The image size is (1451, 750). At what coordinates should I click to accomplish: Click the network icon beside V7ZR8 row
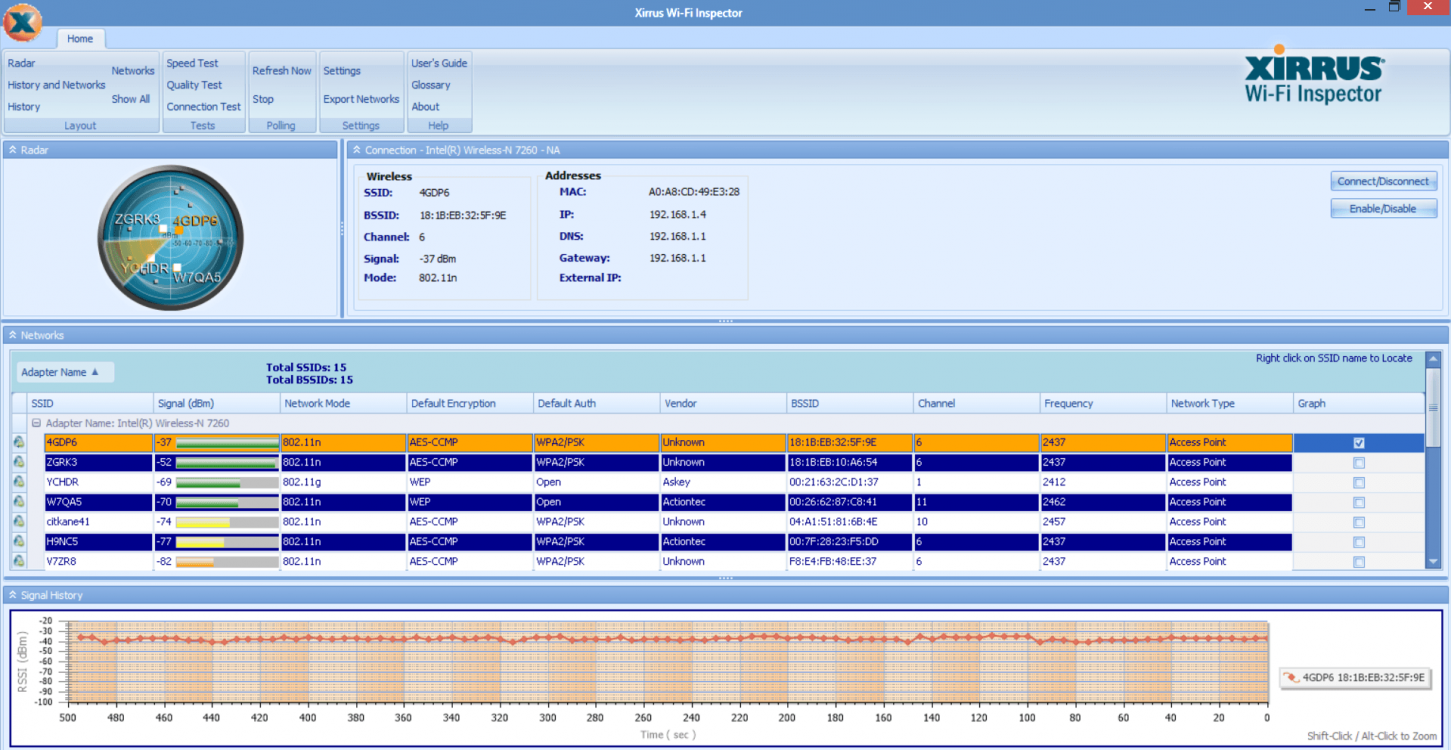point(19,562)
